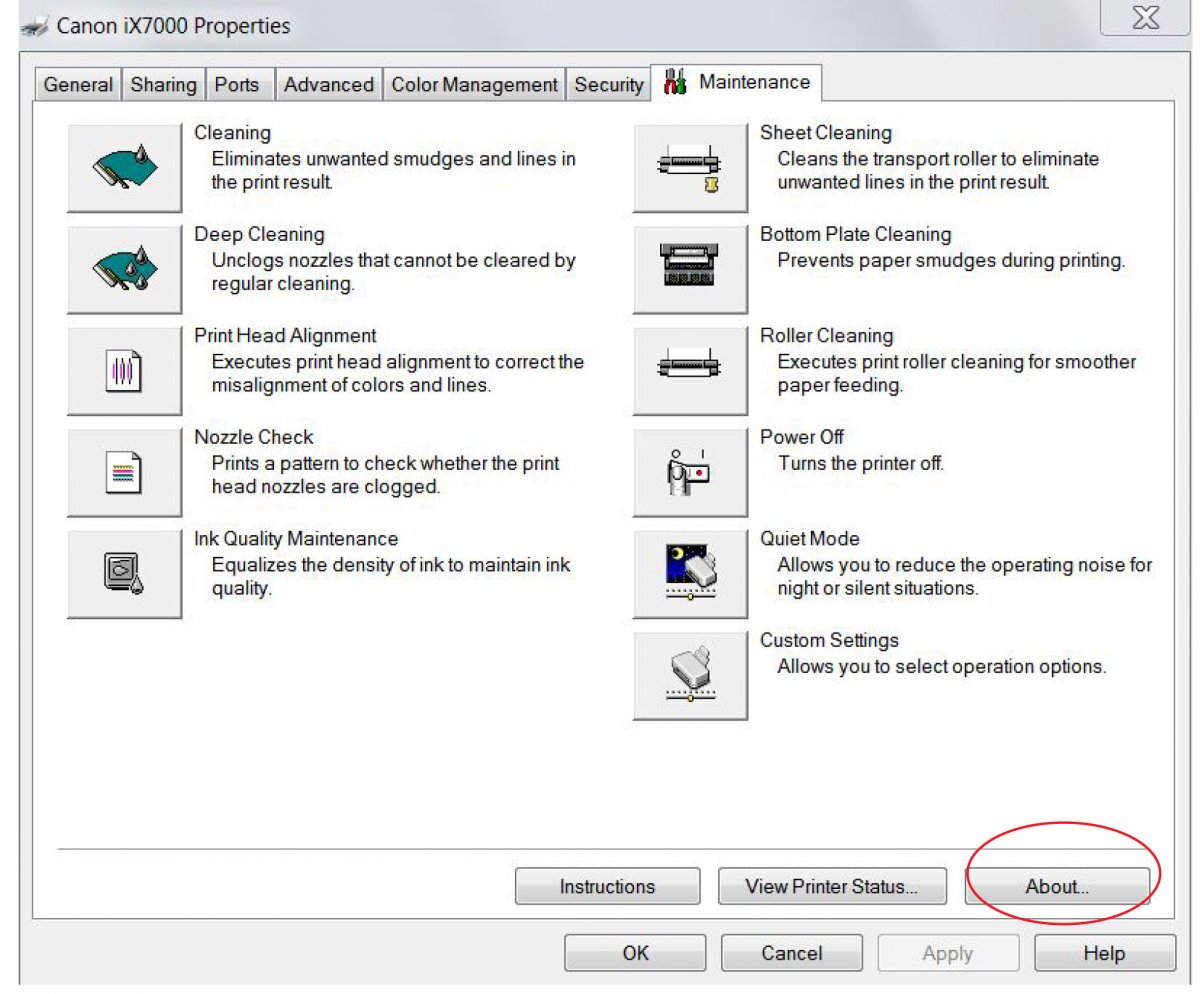Click the Power Off icon button
The width and height of the screenshot is (1200, 994).
[690, 473]
